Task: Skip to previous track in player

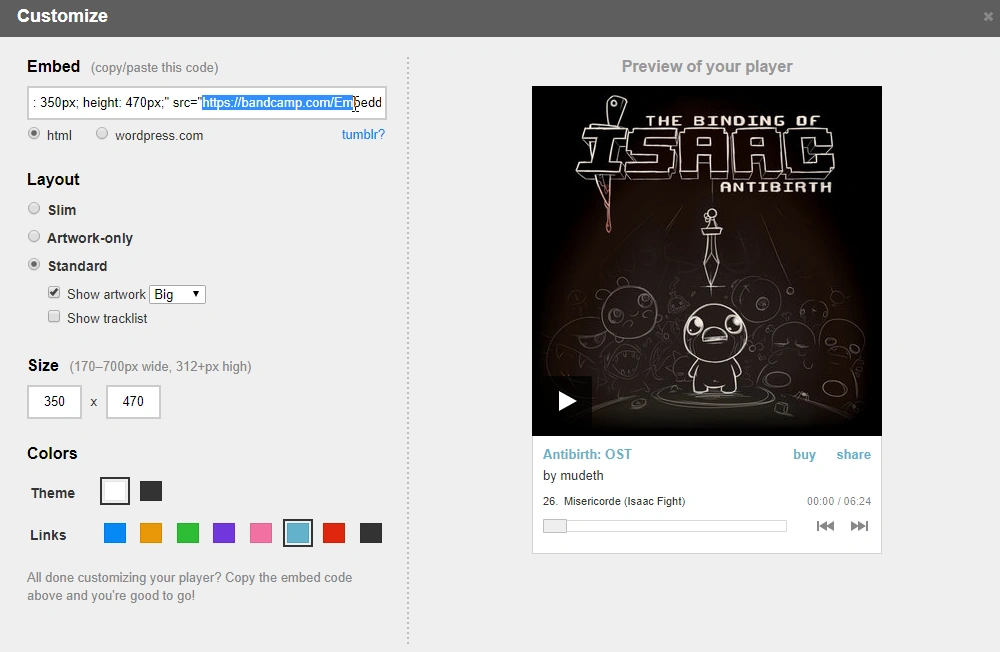Action: pyautogui.click(x=825, y=526)
